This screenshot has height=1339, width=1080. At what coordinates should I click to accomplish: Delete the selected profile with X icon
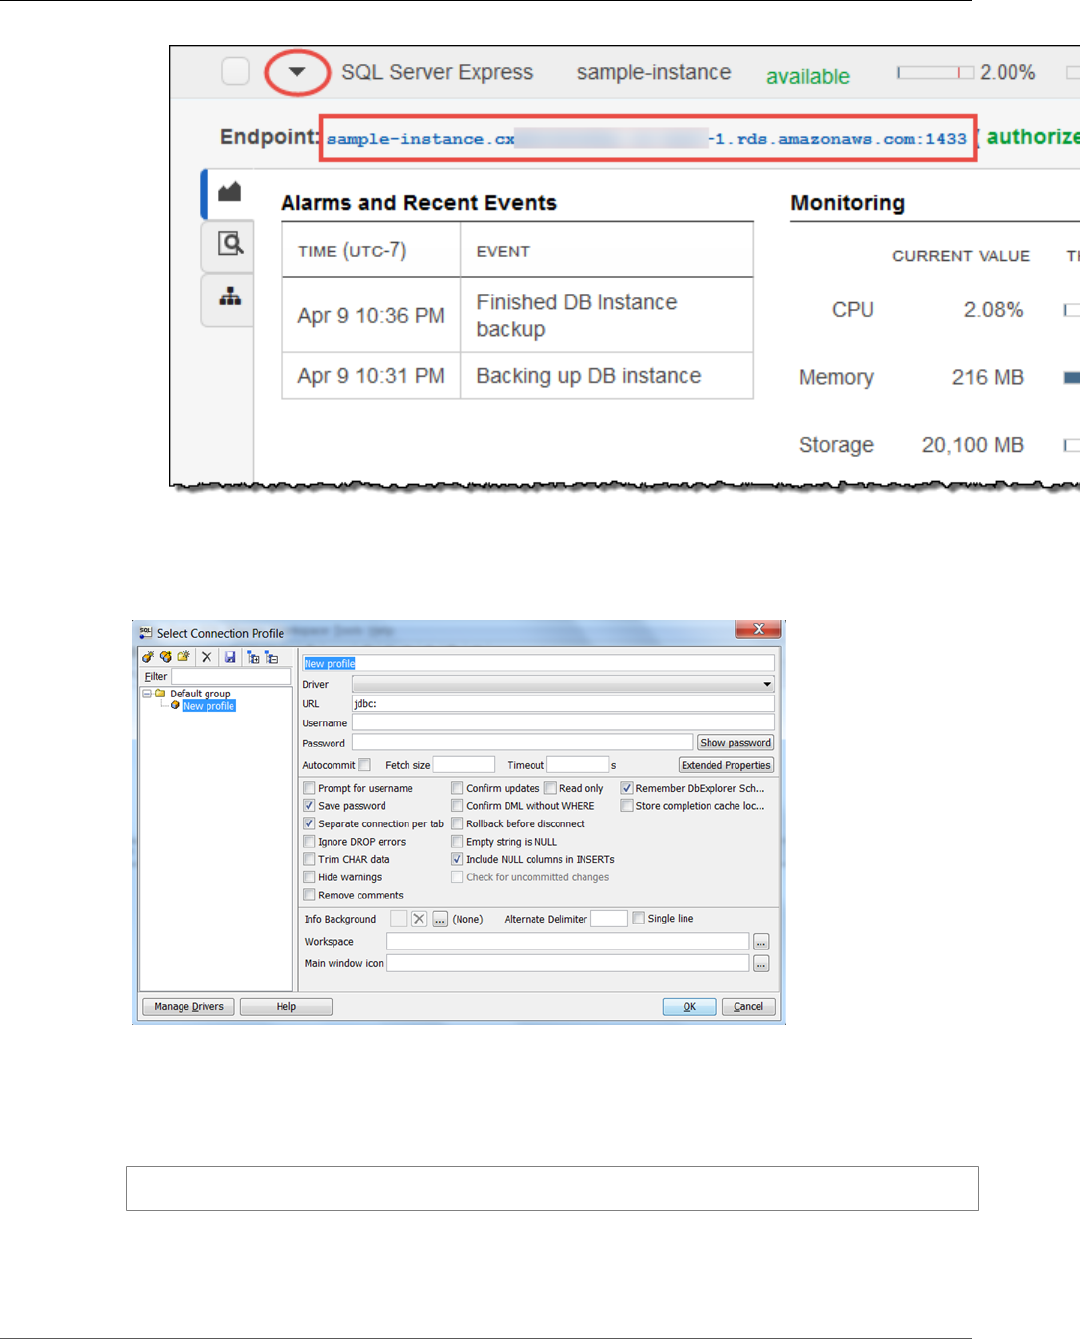click(x=207, y=657)
